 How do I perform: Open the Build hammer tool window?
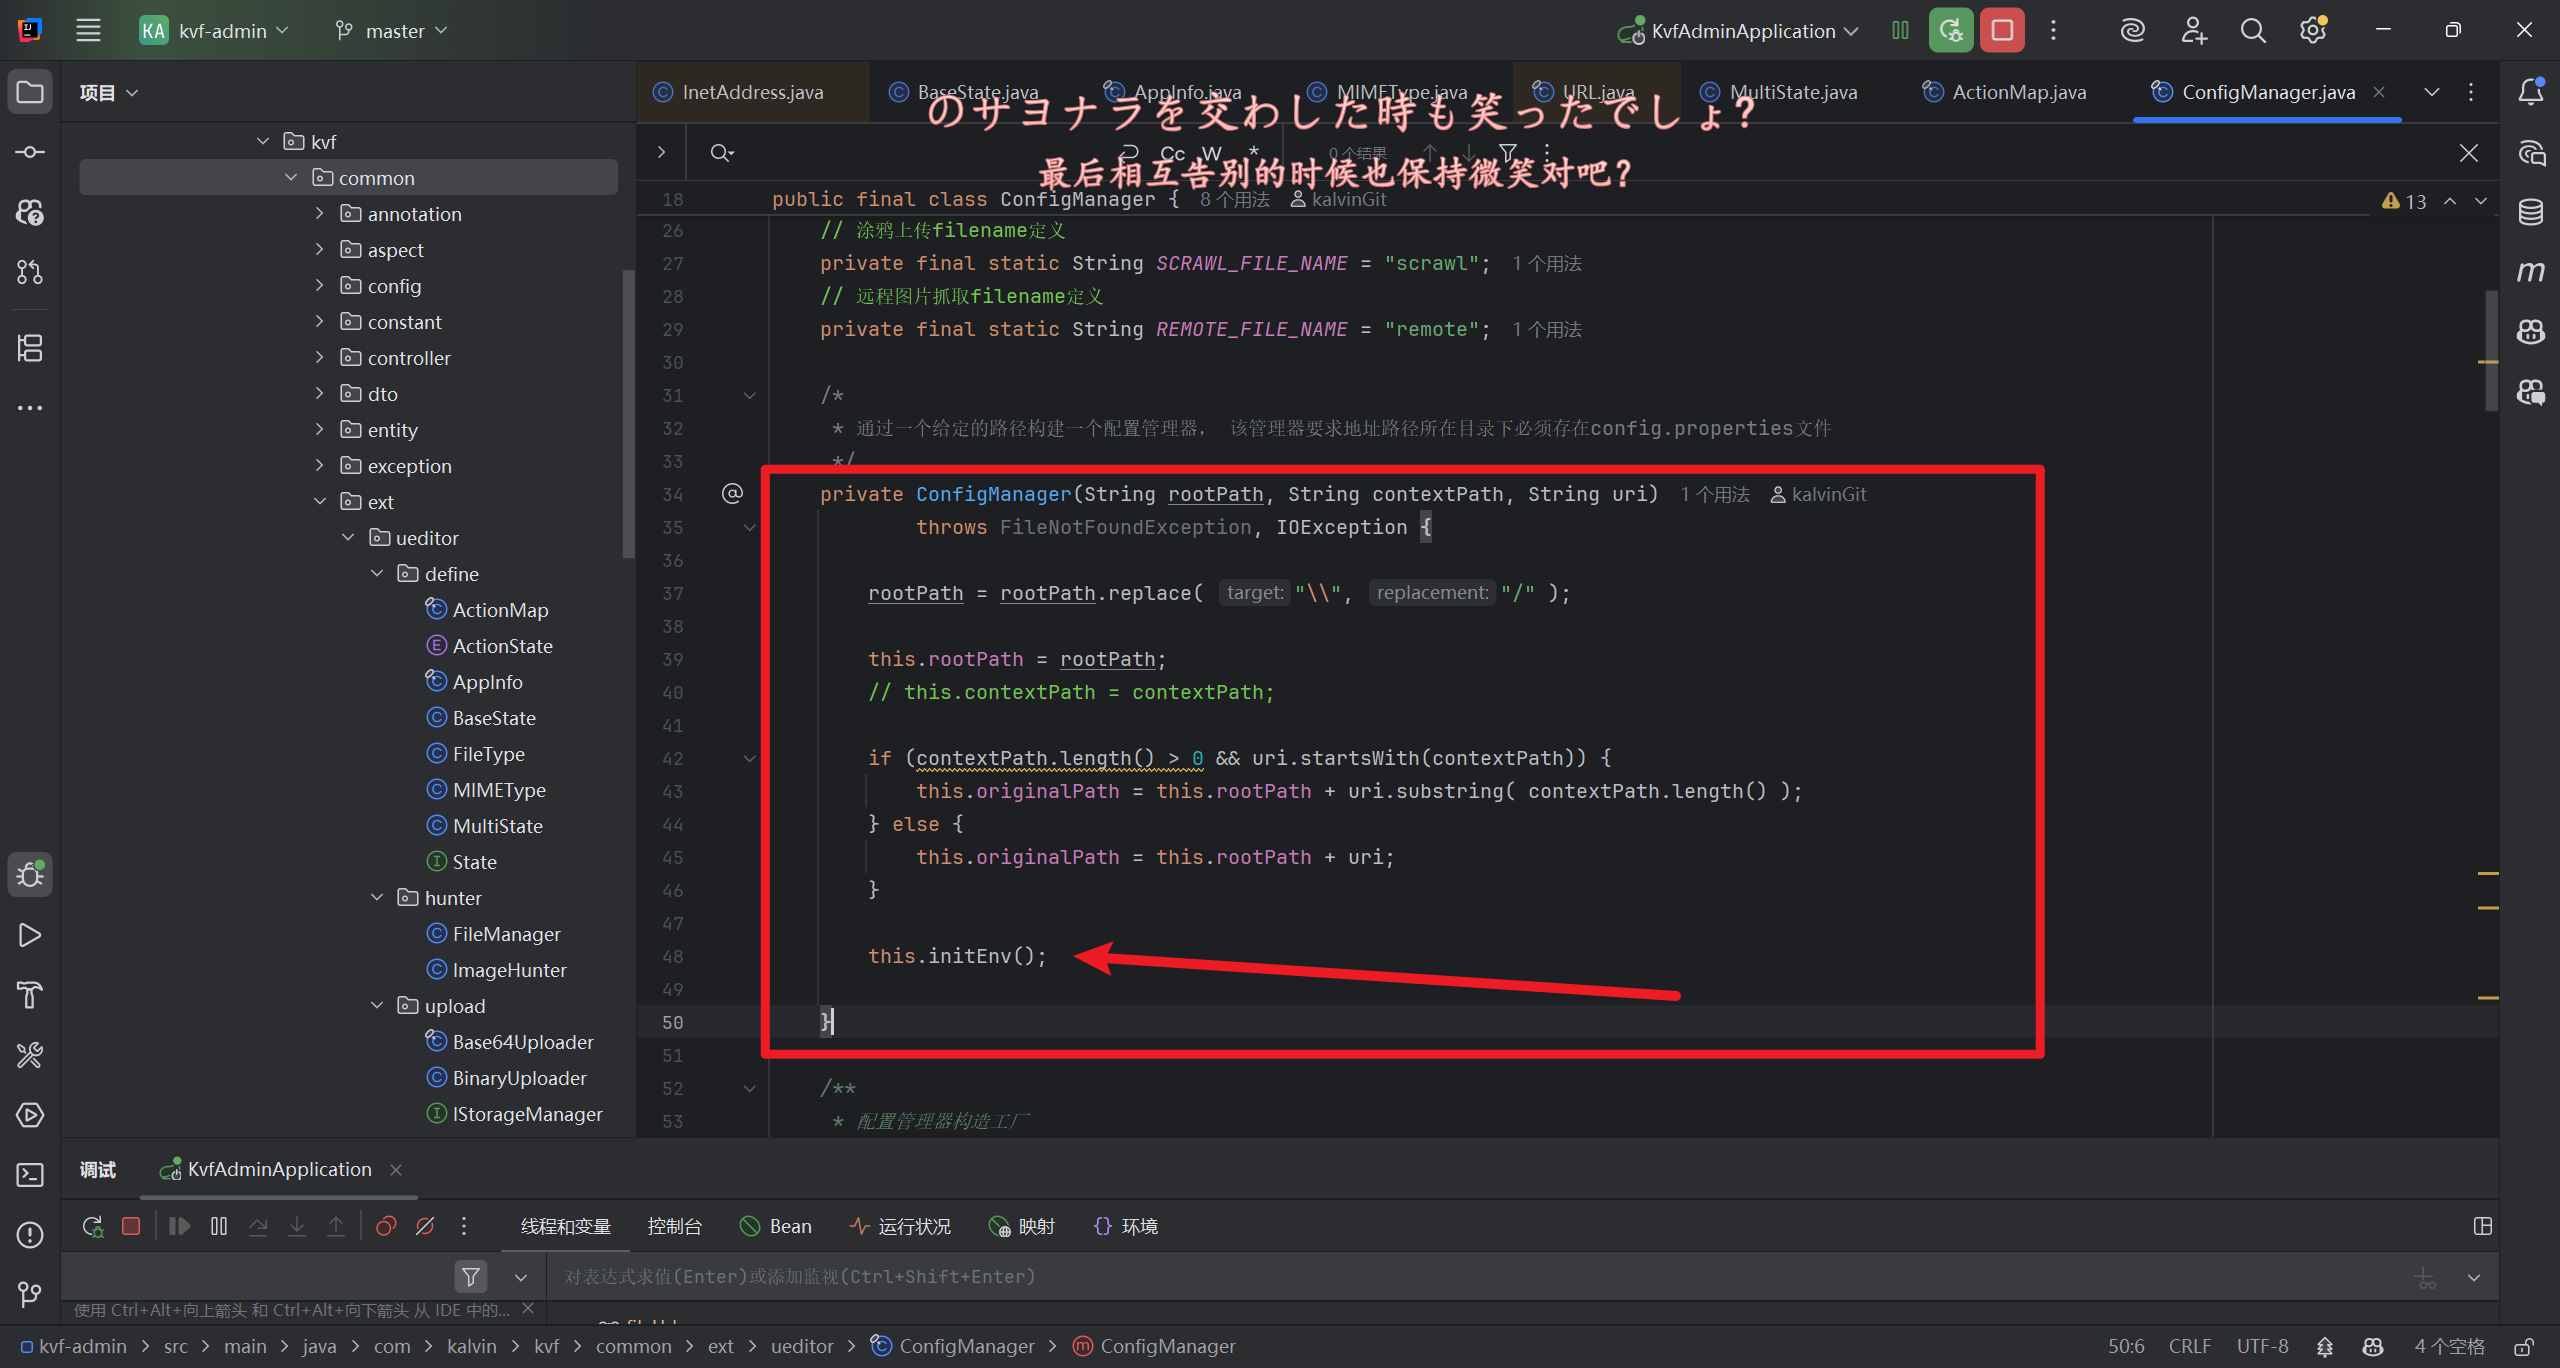(x=30, y=995)
